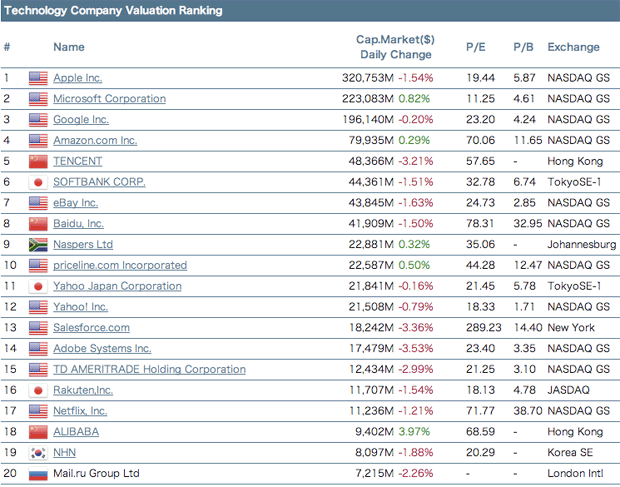Click the US flag beside Amazon.com Inc.
The width and height of the screenshot is (620, 487).
coord(38,141)
